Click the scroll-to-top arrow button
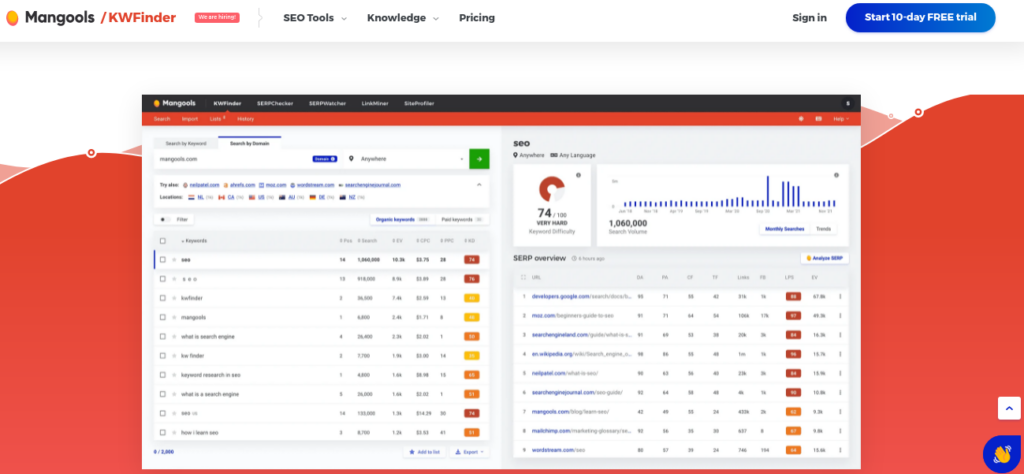 point(1009,408)
